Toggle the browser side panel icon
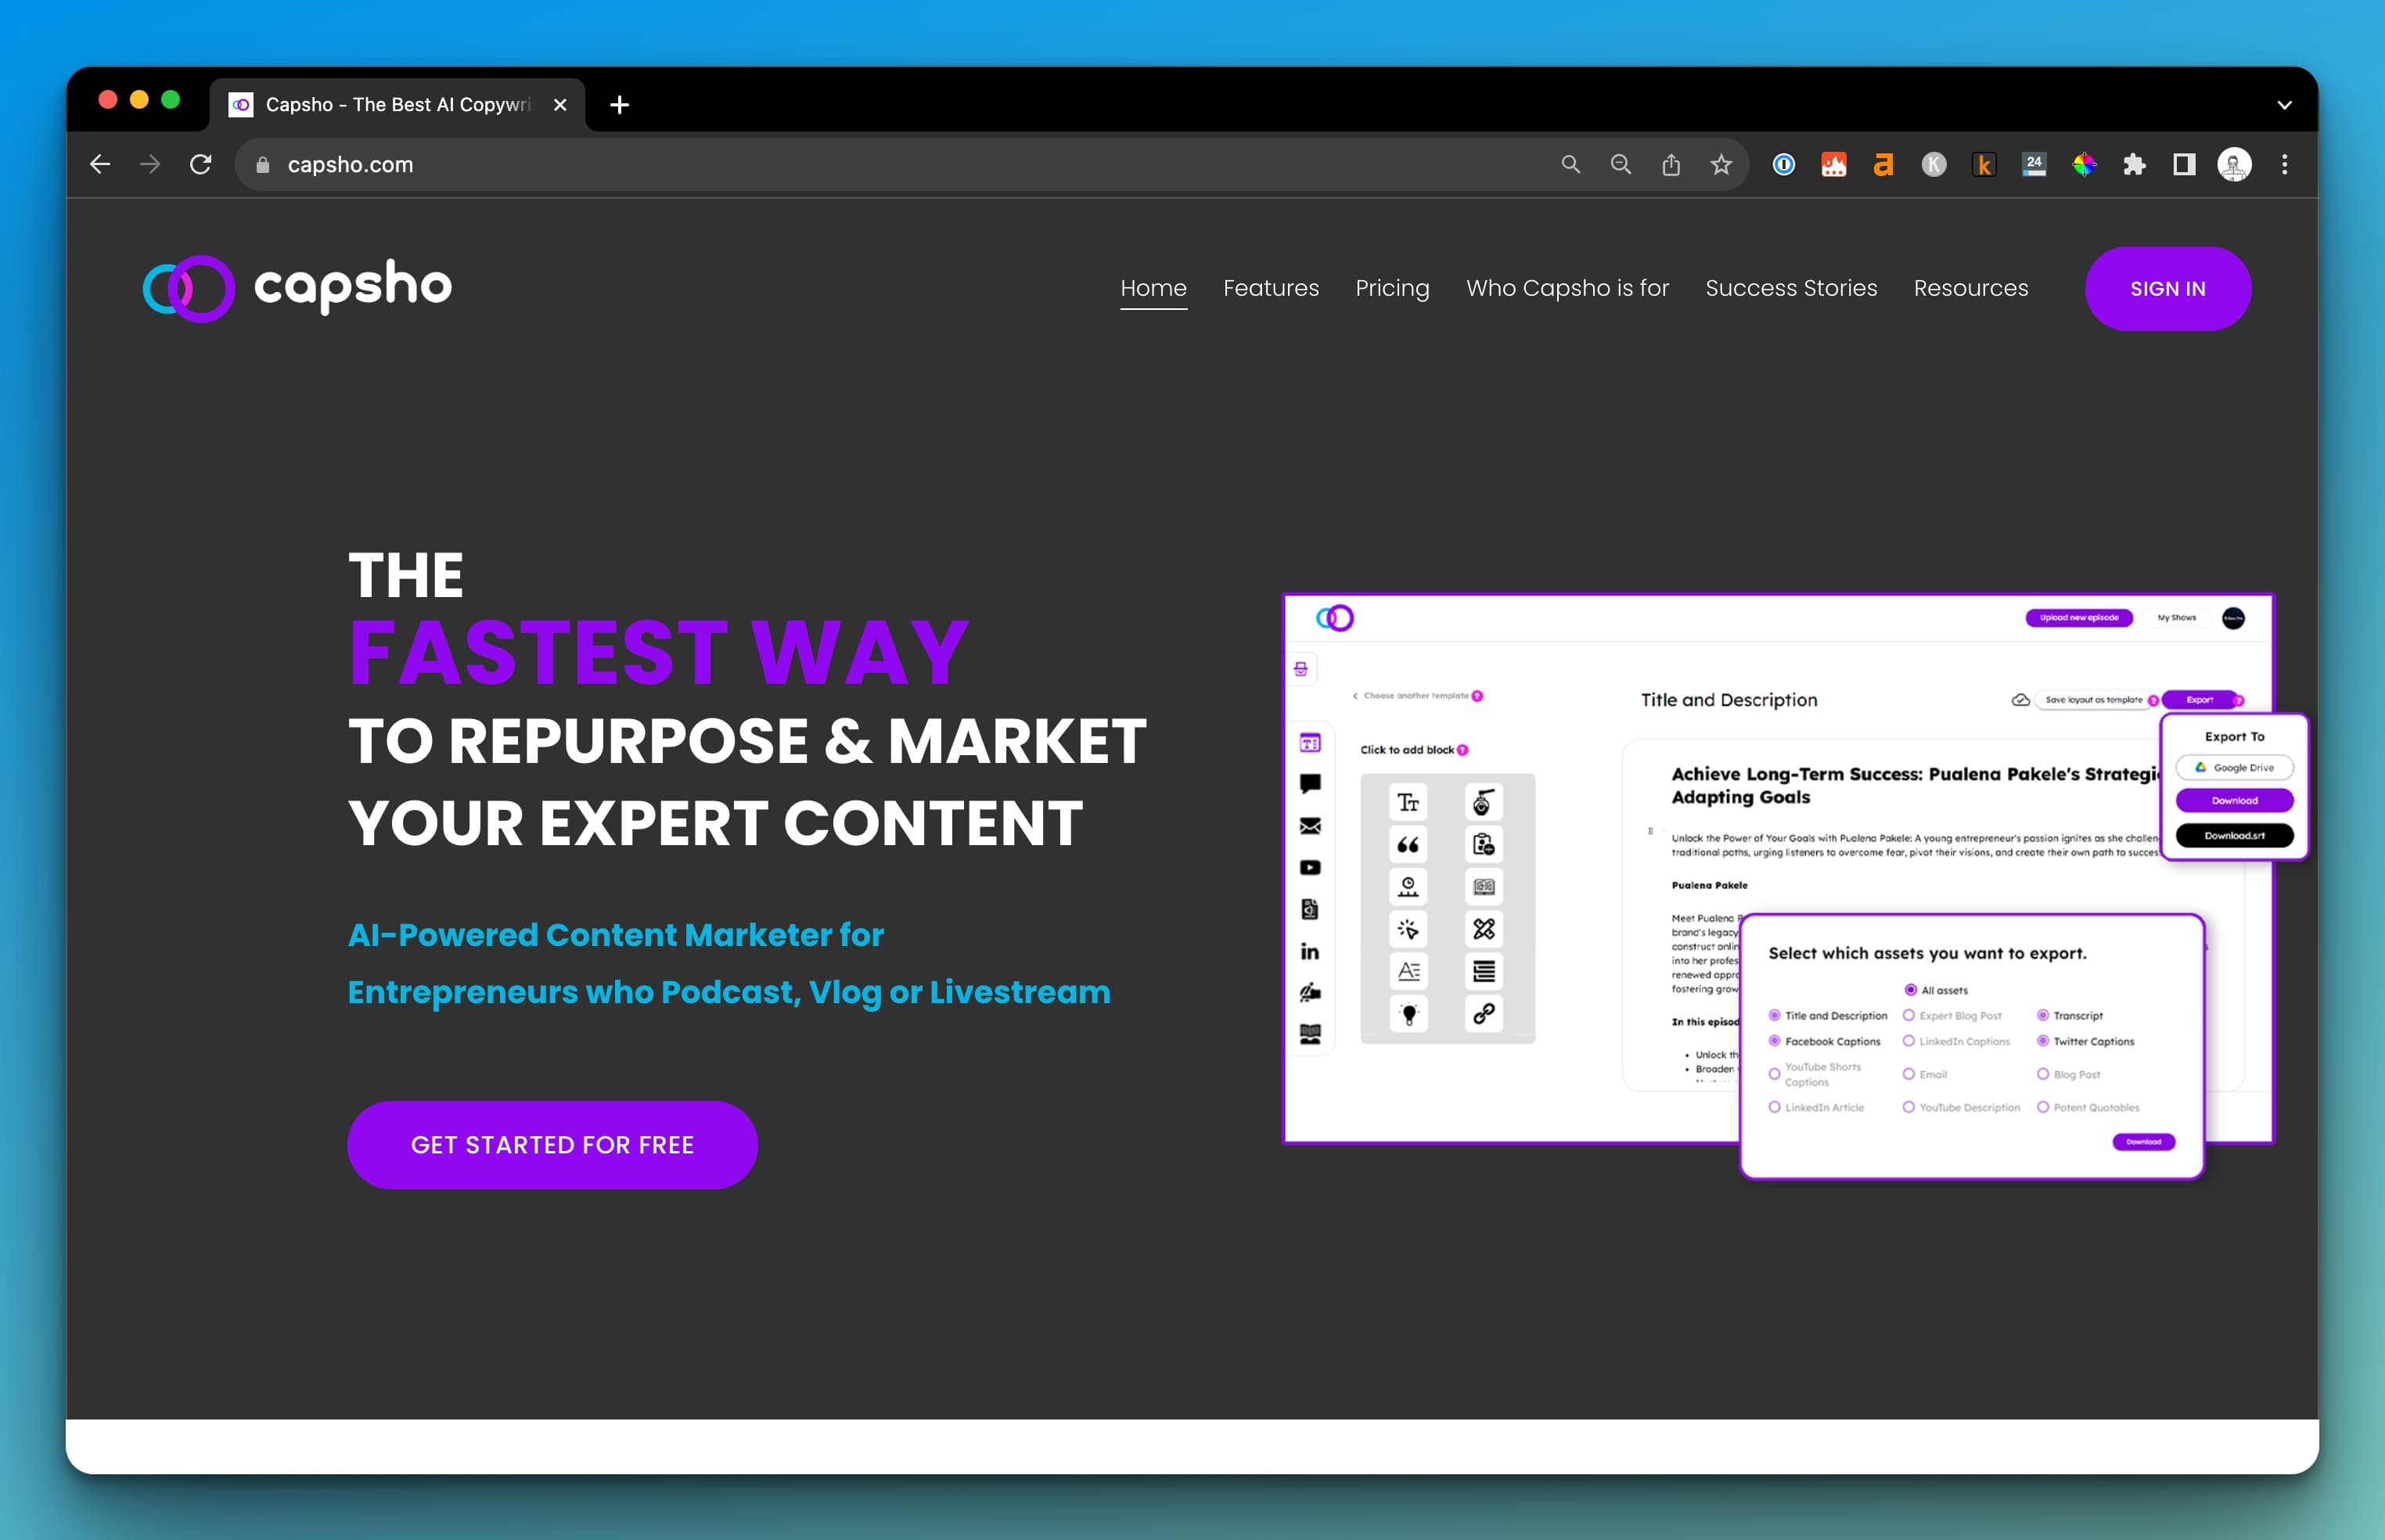This screenshot has height=1540, width=2385. (x=2184, y=165)
